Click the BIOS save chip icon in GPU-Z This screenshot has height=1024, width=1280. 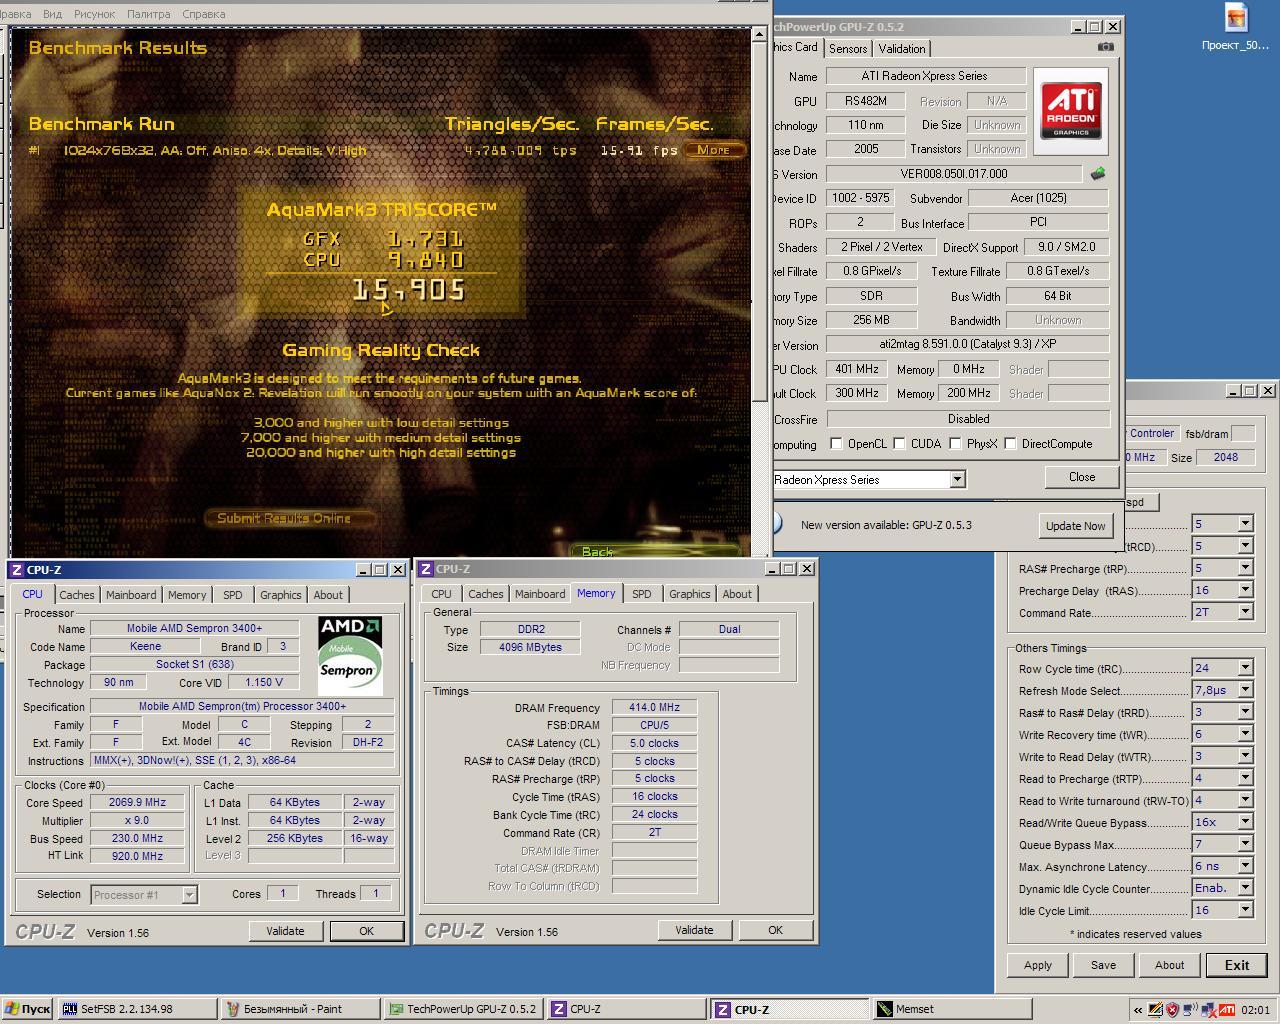1098,174
